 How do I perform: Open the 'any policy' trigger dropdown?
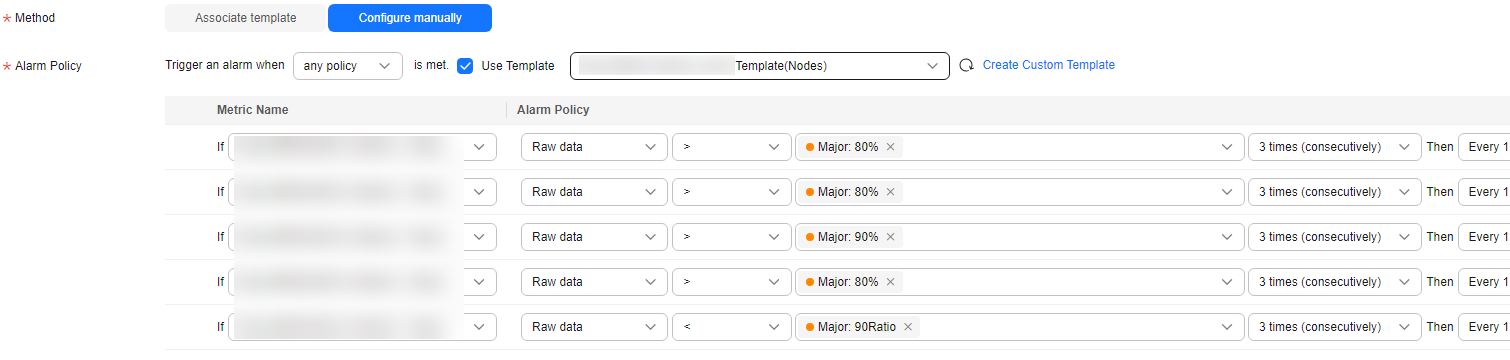[348, 66]
